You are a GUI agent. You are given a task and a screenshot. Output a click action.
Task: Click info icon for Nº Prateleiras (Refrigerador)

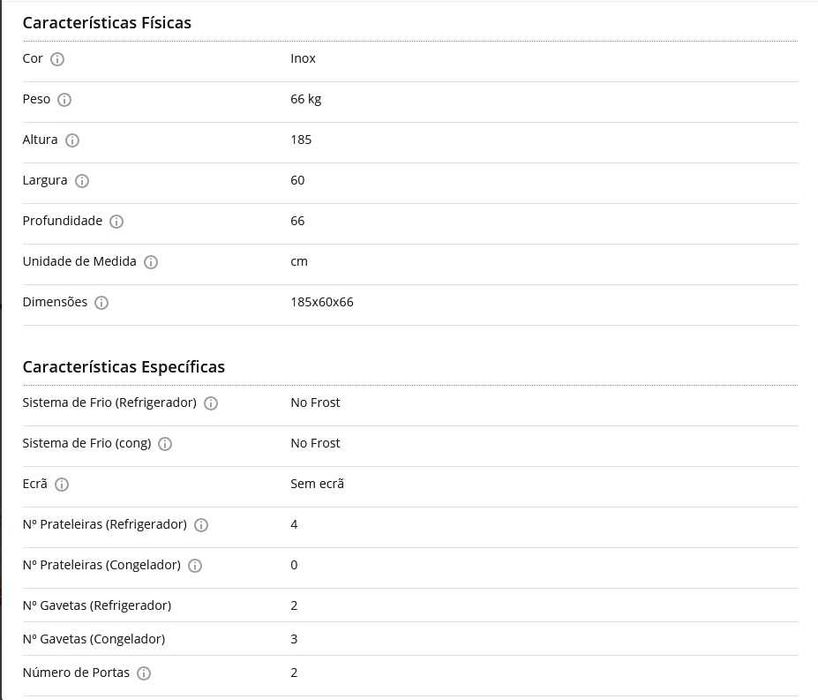[x=201, y=525]
